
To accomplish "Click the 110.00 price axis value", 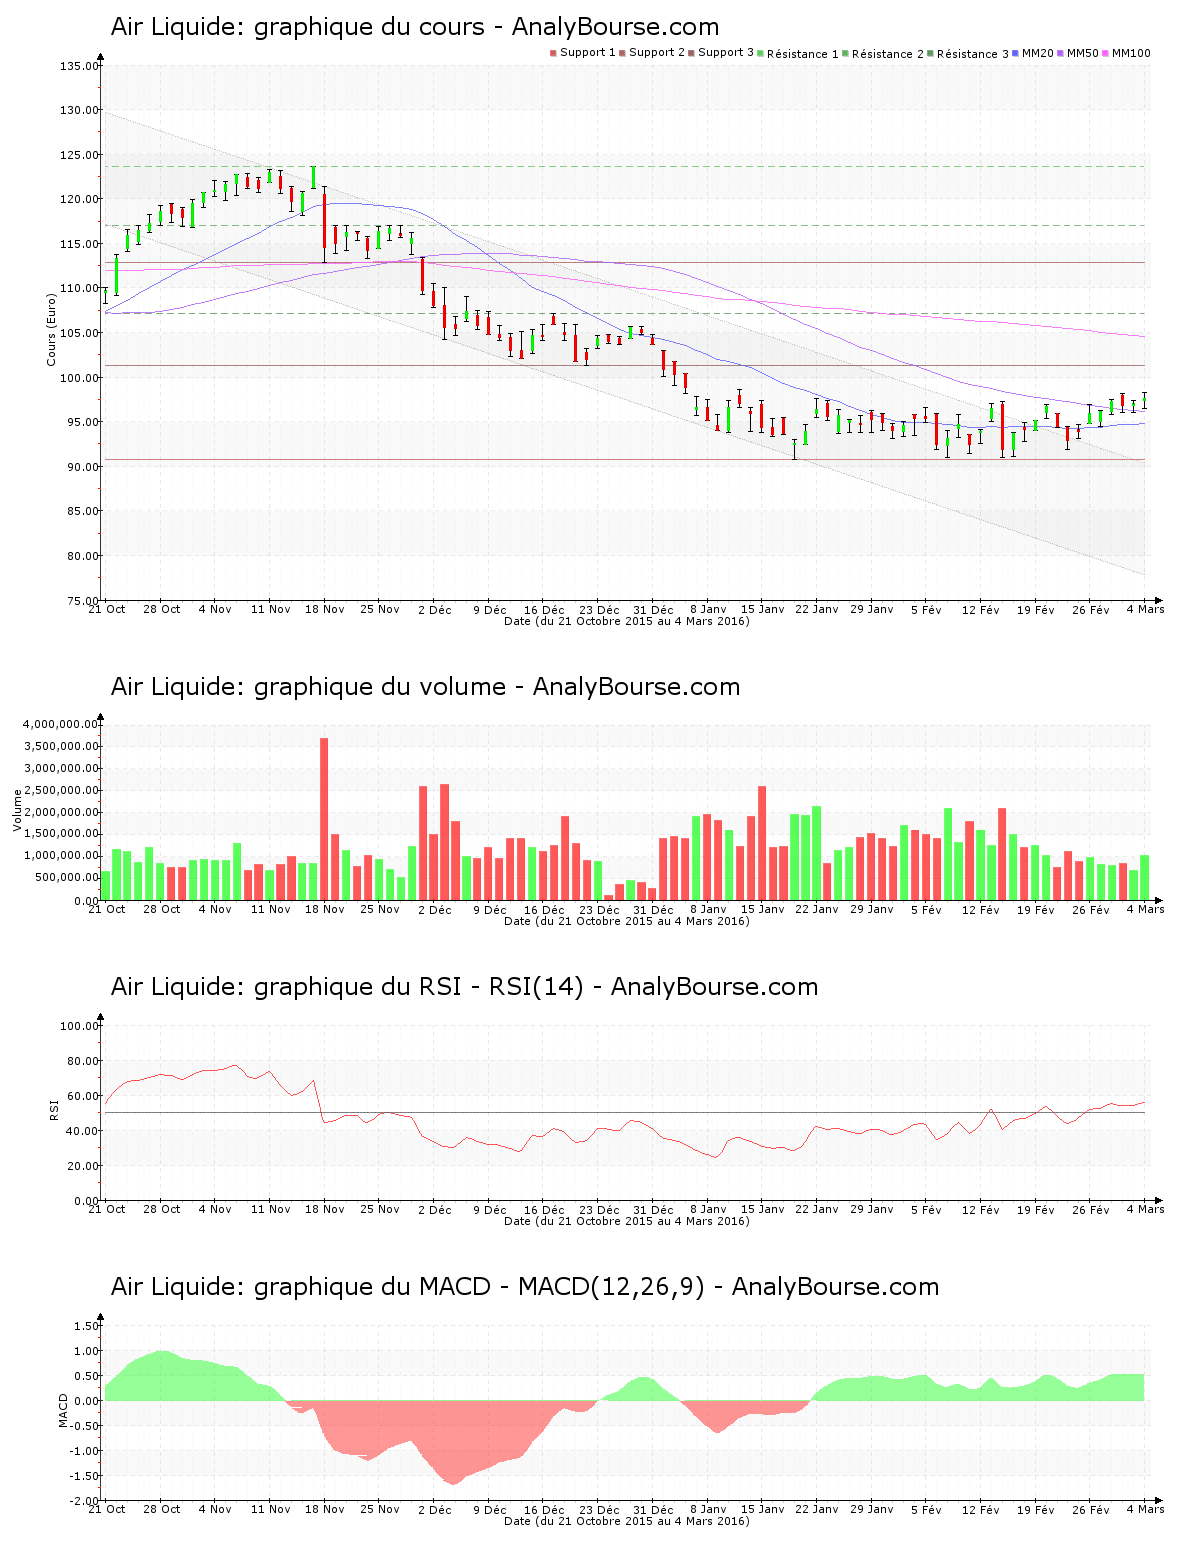I will pos(79,288).
